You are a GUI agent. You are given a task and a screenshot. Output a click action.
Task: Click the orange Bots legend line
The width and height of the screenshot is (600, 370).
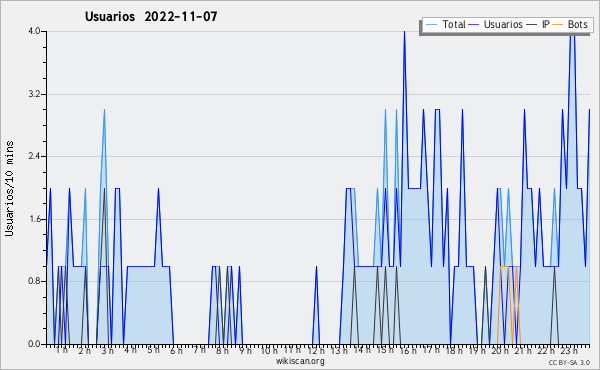[x=558, y=25]
